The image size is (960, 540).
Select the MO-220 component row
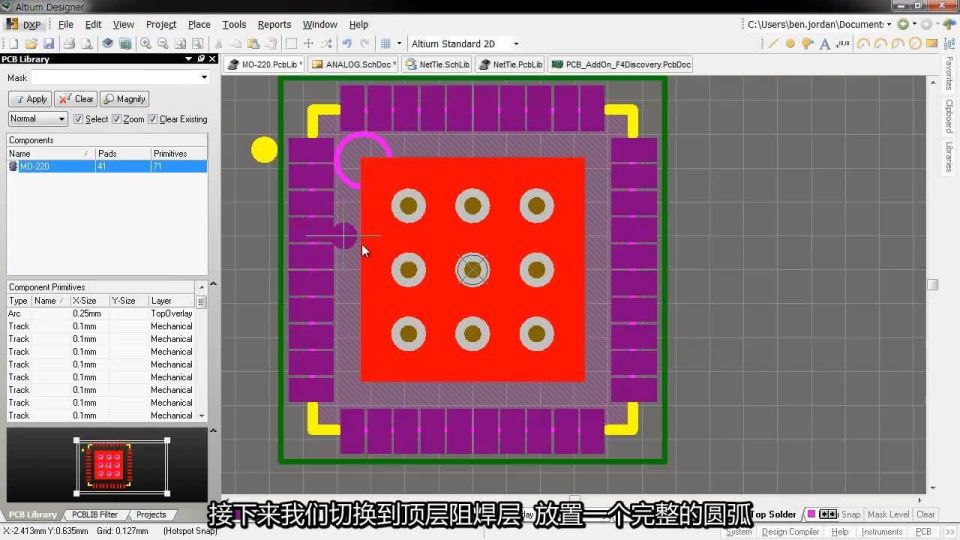click(107, 167)
